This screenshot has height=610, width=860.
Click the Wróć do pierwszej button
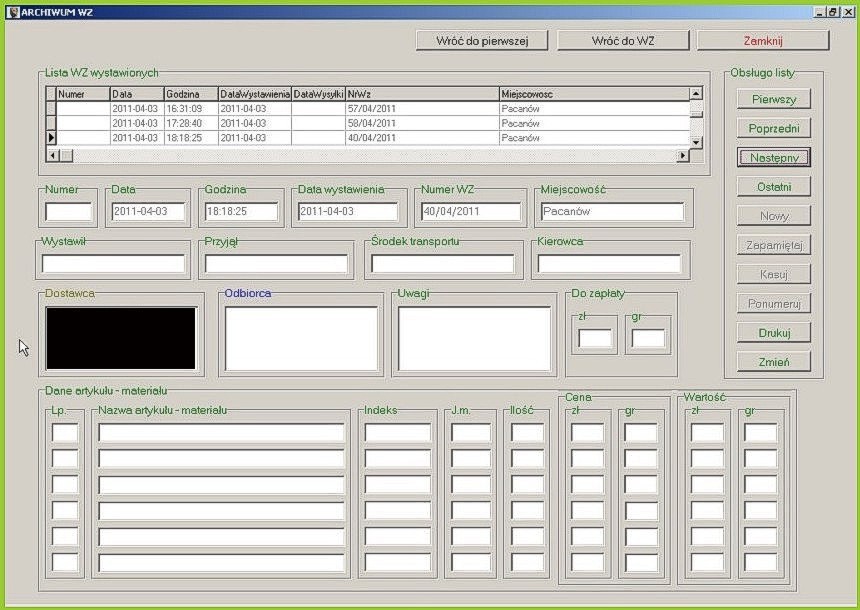(x=482, y=41)
